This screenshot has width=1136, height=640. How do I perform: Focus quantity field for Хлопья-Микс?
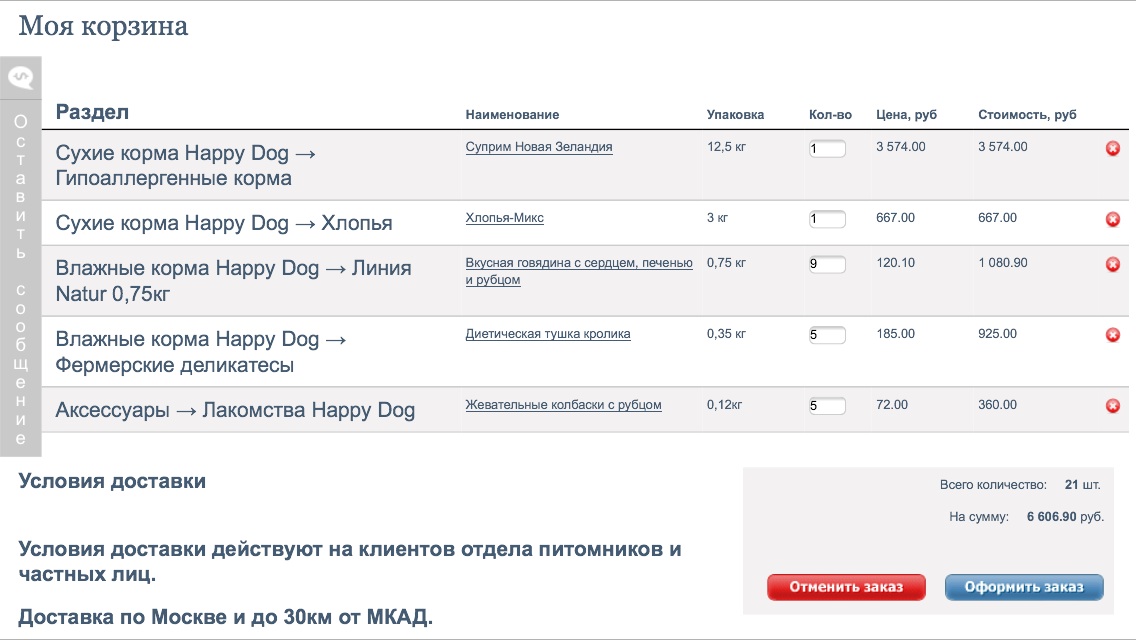pyautogui.click(x=827, y=219)
